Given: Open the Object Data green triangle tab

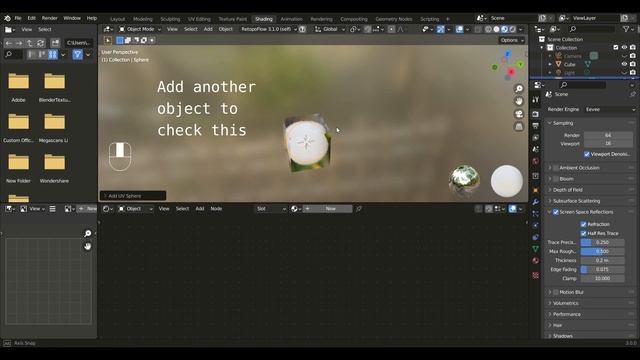Looking at the screenshot, I should 536,249.
